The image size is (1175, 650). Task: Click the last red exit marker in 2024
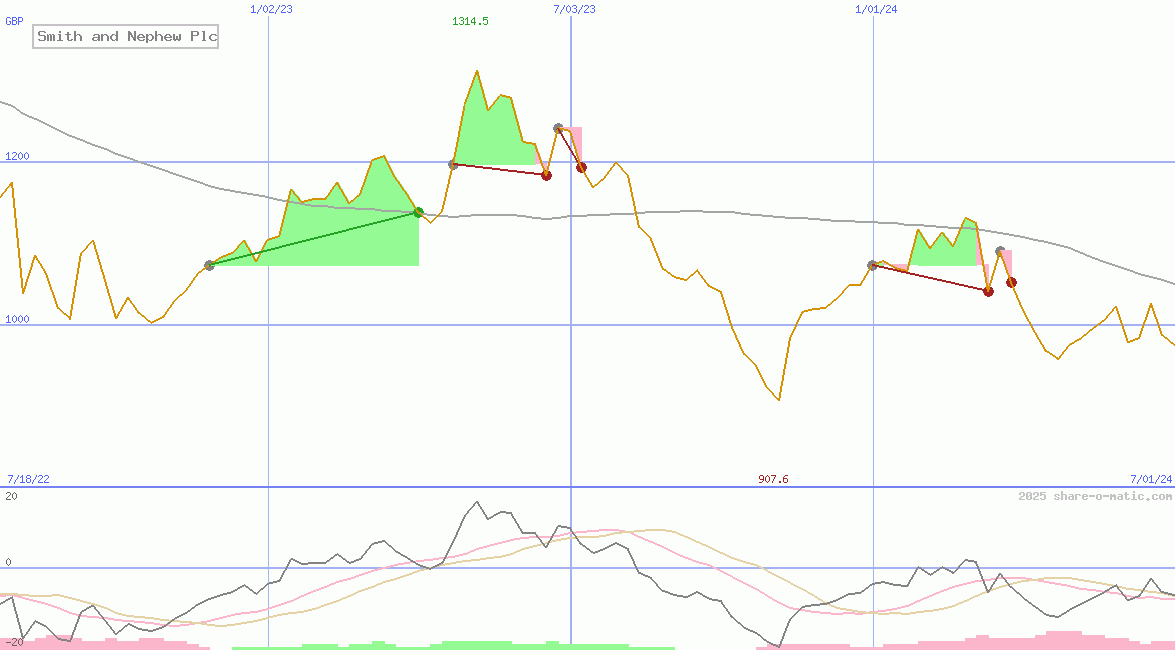(1012, 283)
